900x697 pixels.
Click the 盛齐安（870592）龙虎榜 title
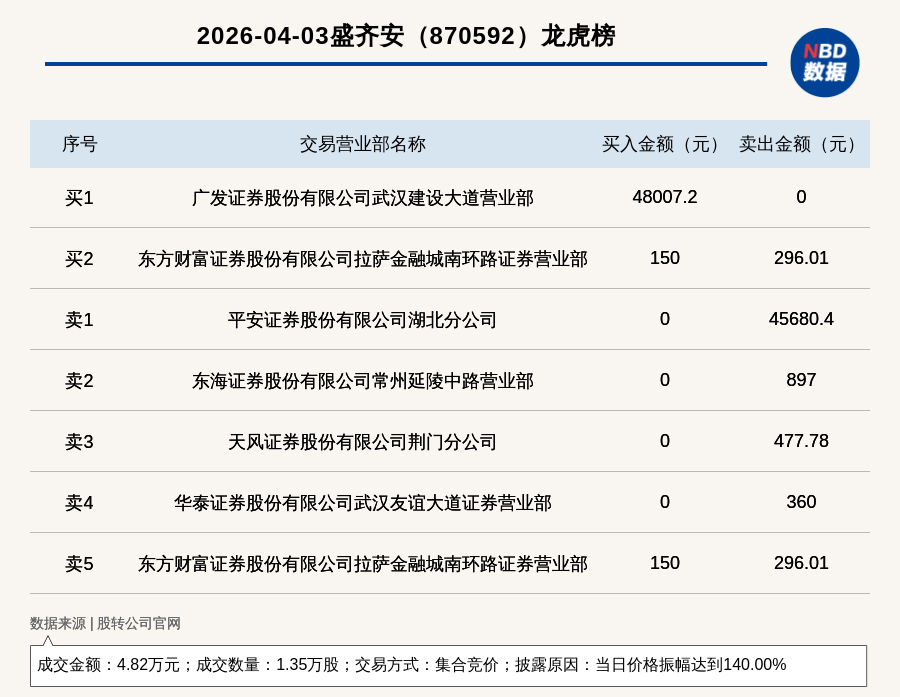tap(406, 36)
